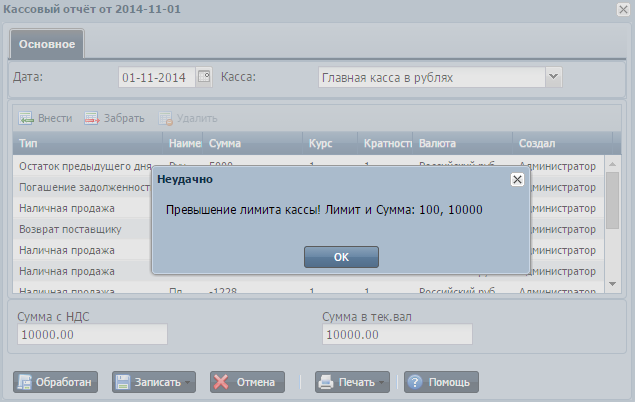Open the Записать dropdown arrow
635x402 pixels.
tap(188, 382)
